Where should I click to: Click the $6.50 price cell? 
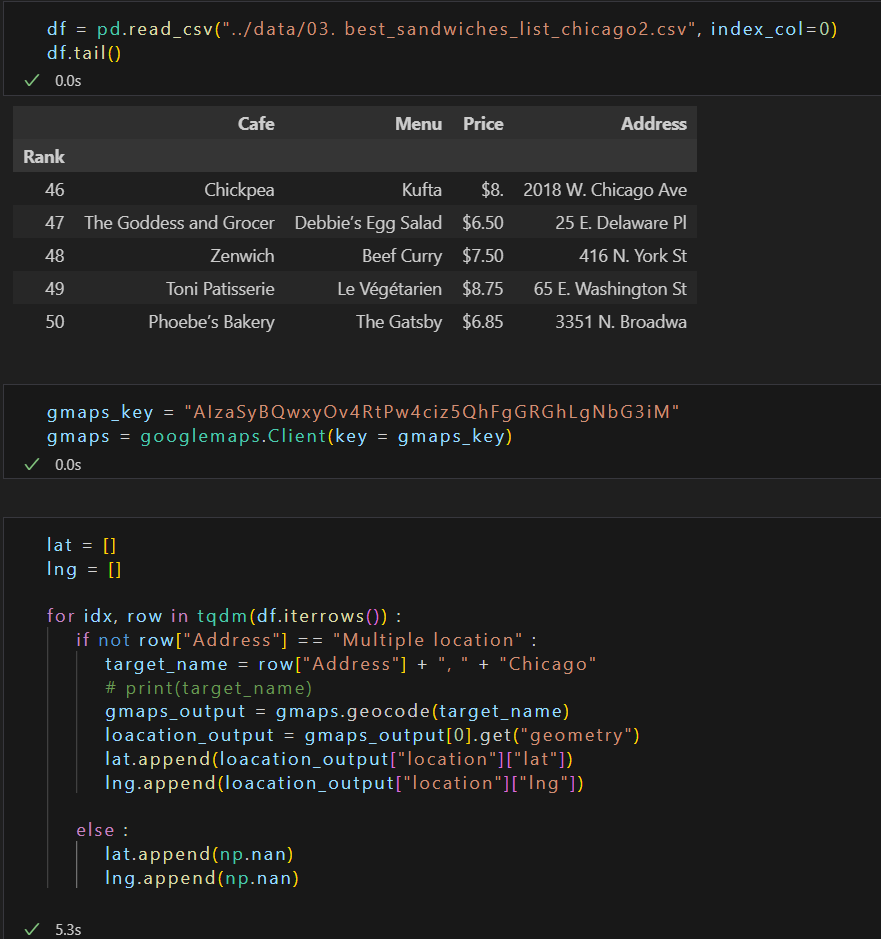pos(483,223)
